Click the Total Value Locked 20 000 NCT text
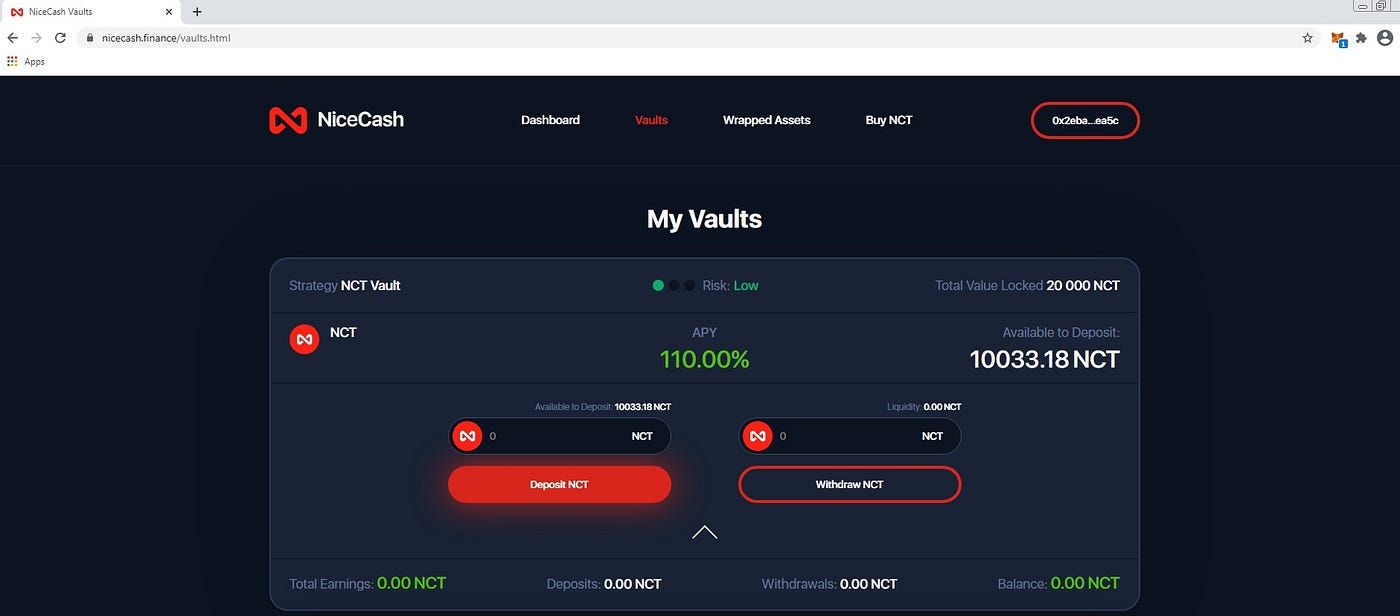Screen dimensions: 1400x616 point(1027,285)
